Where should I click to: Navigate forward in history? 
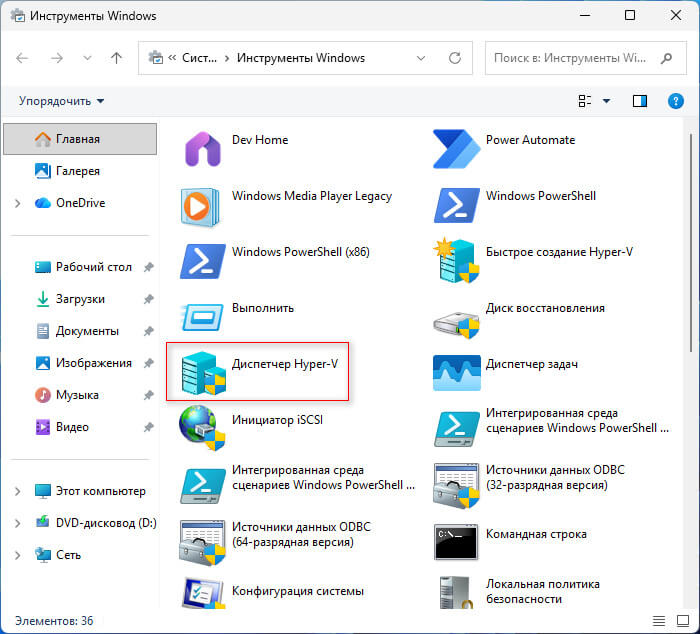(x=57, y=58)
